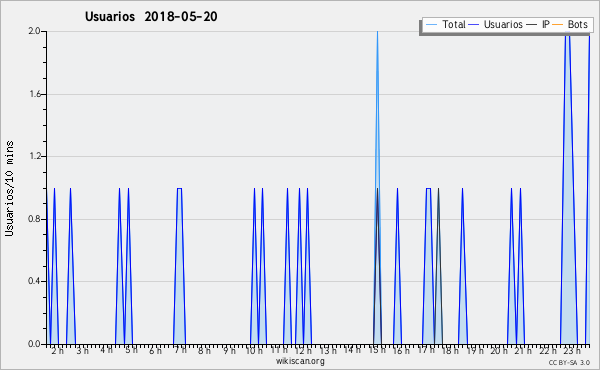Click the 'wikiscan.org' label below chart
Image resolution: width=600 pixels, height=370 pixels.
pyautogui.click(x=300, y=361)
